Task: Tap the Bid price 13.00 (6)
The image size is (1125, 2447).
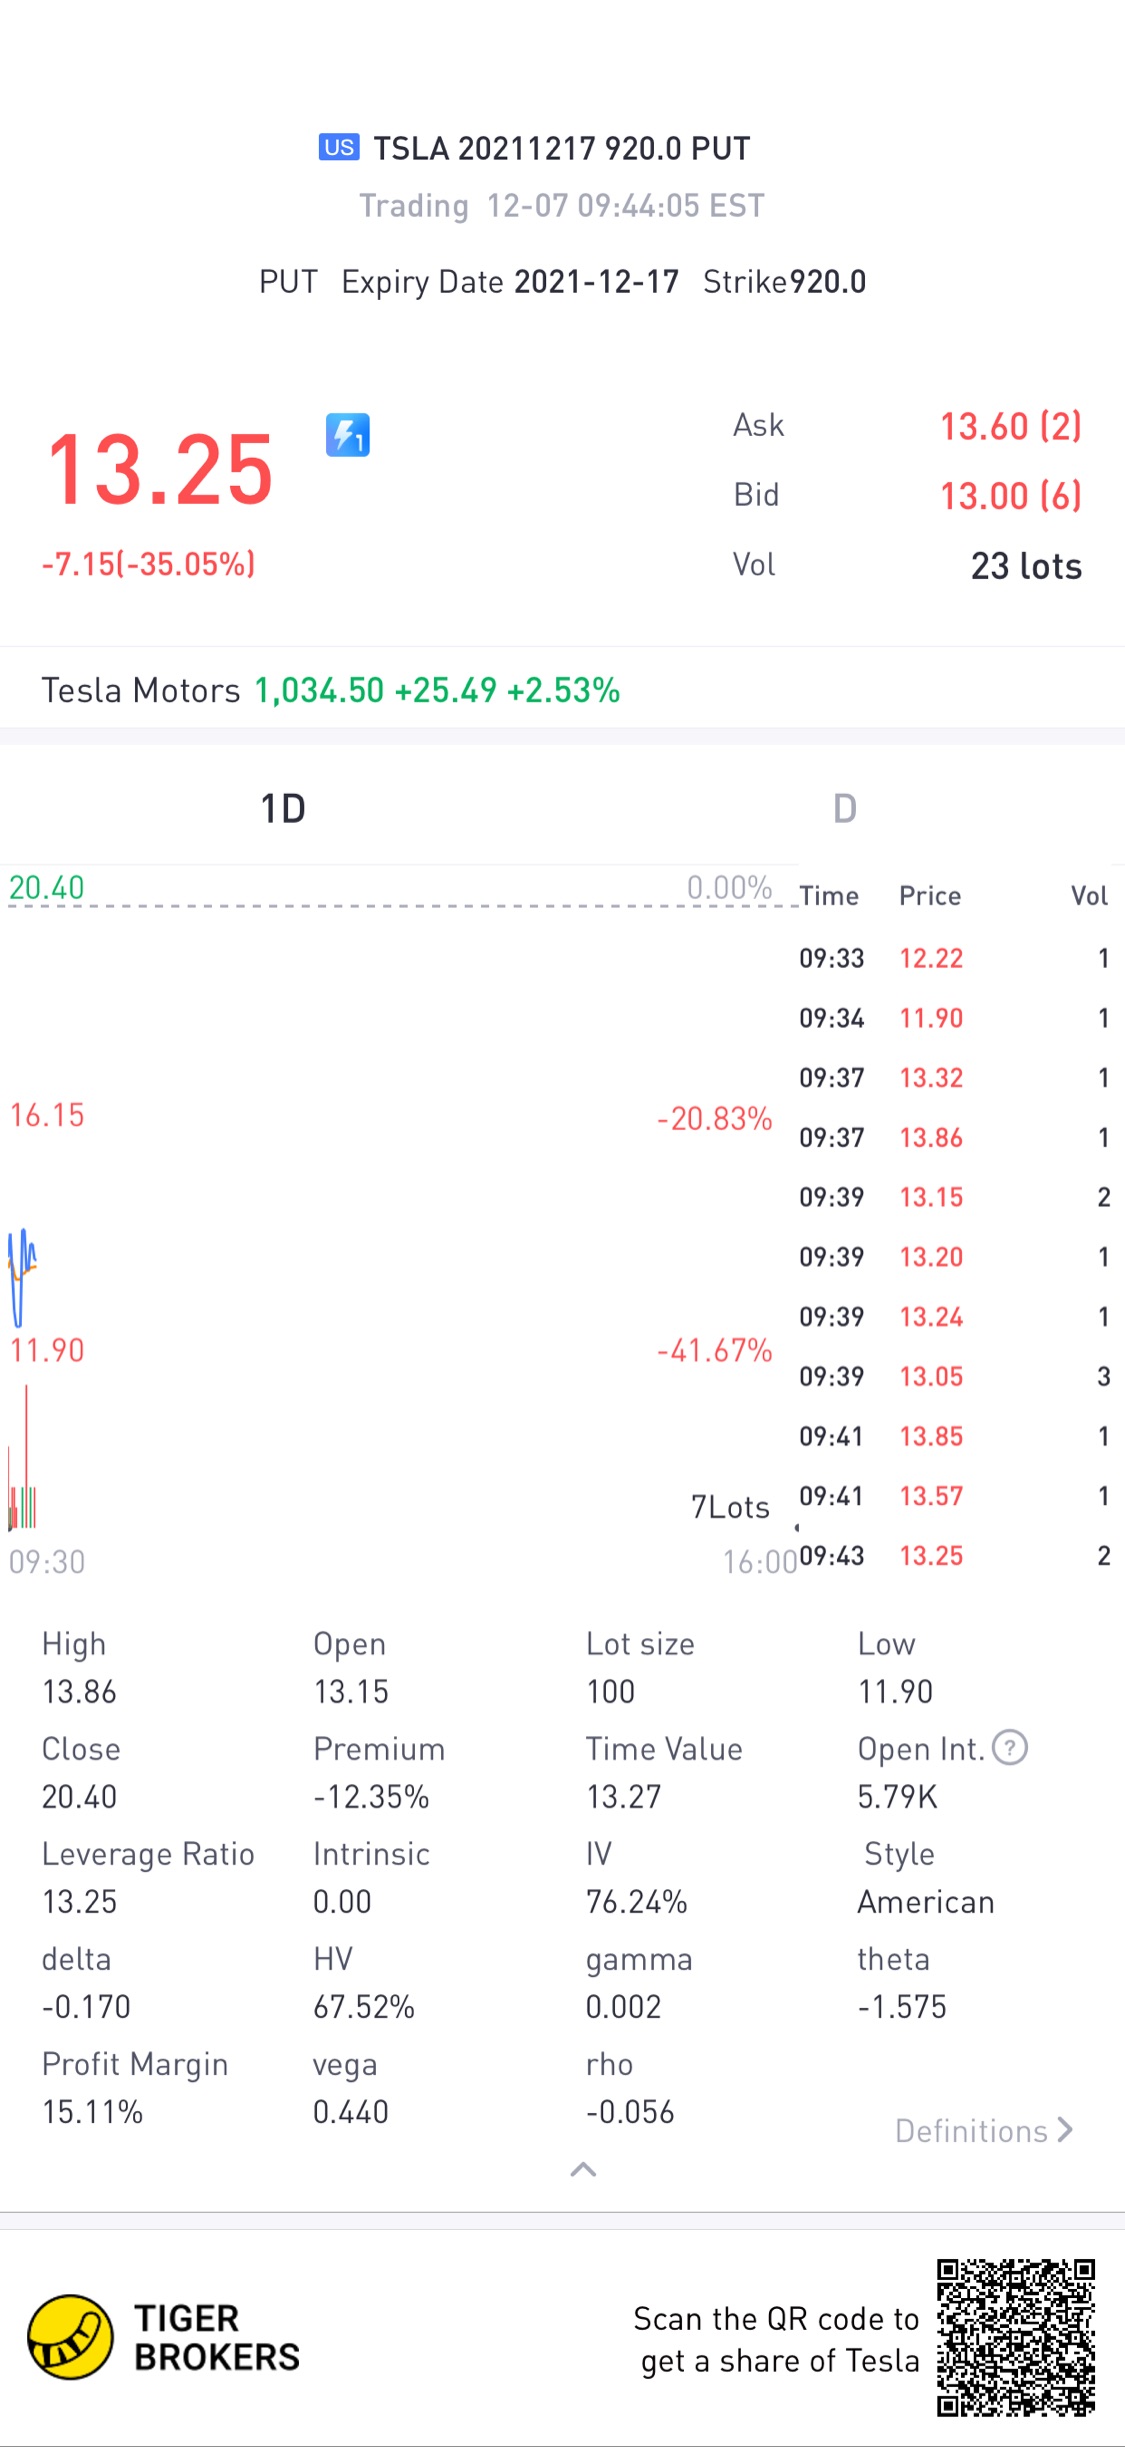Action: coord(1010,496)
